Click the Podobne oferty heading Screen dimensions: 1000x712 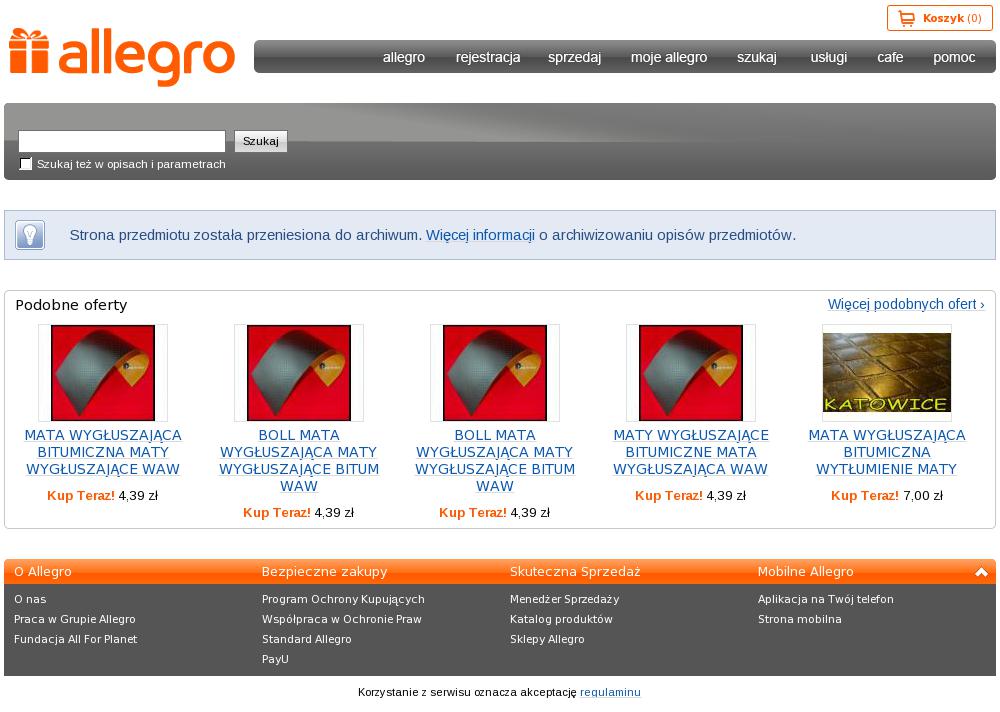pos(71,305)
